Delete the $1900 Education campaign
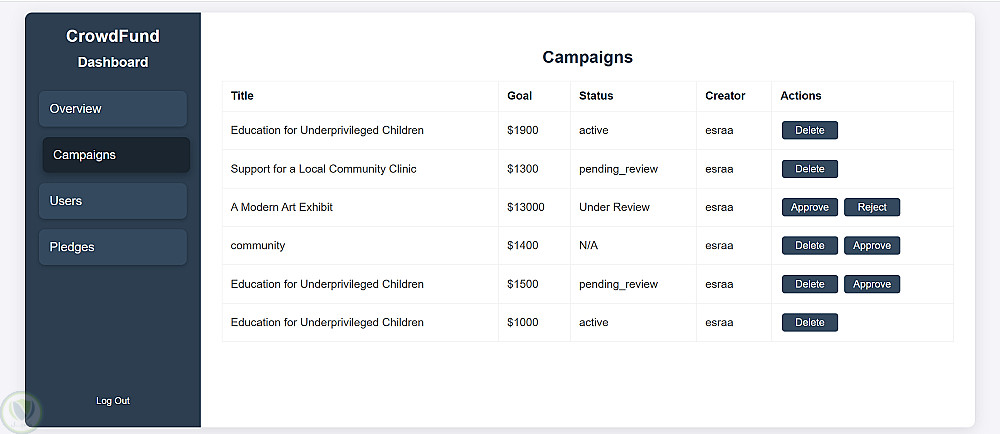Screen dimensions: 1000x434 click(809, 130)
